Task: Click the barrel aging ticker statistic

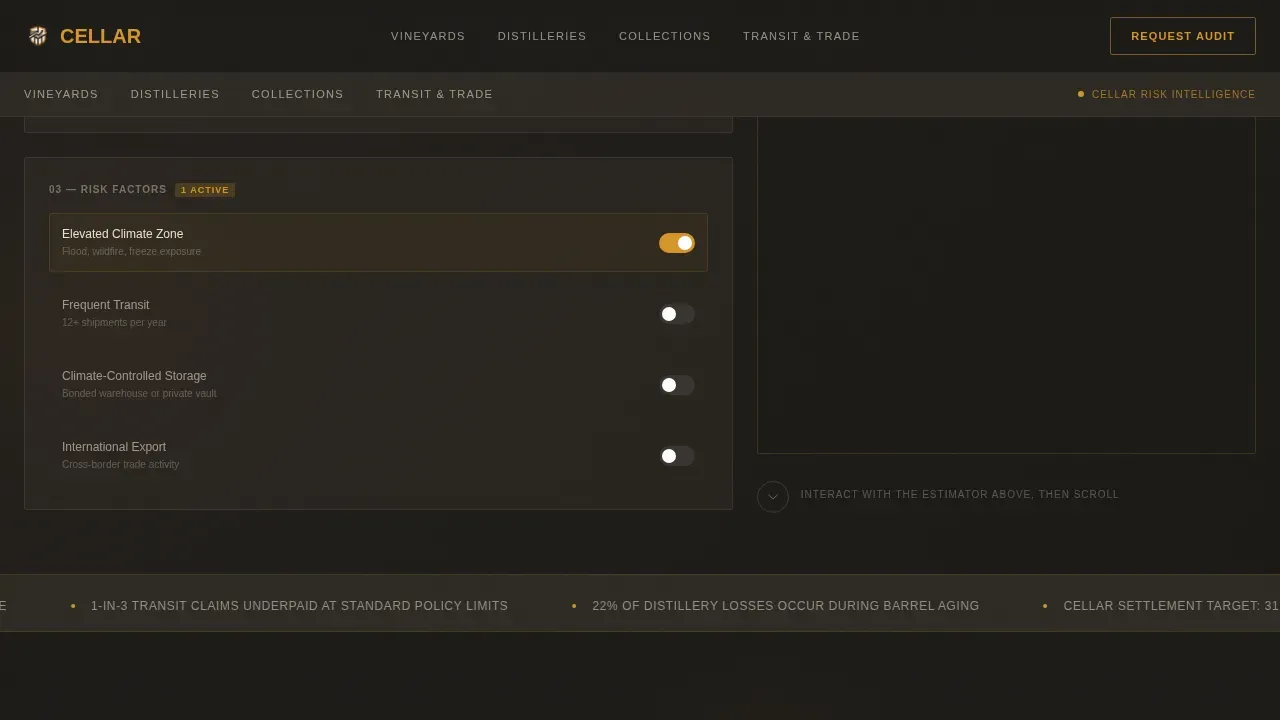Action: pyautogui.click(x=786, y=606)
